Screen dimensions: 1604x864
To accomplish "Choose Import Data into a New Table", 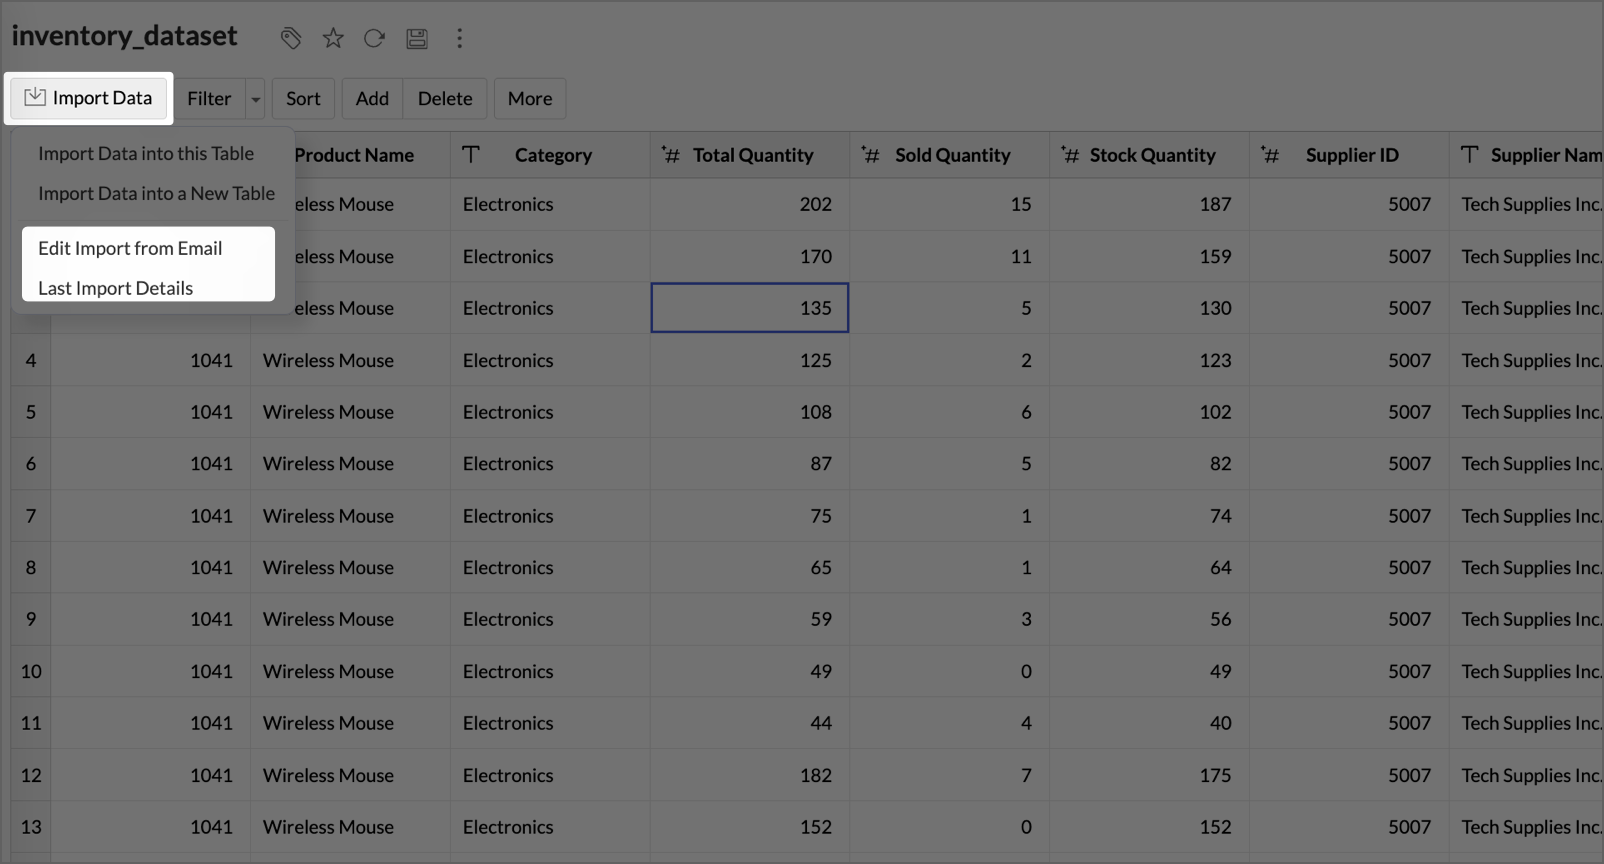I will point(156,193).
